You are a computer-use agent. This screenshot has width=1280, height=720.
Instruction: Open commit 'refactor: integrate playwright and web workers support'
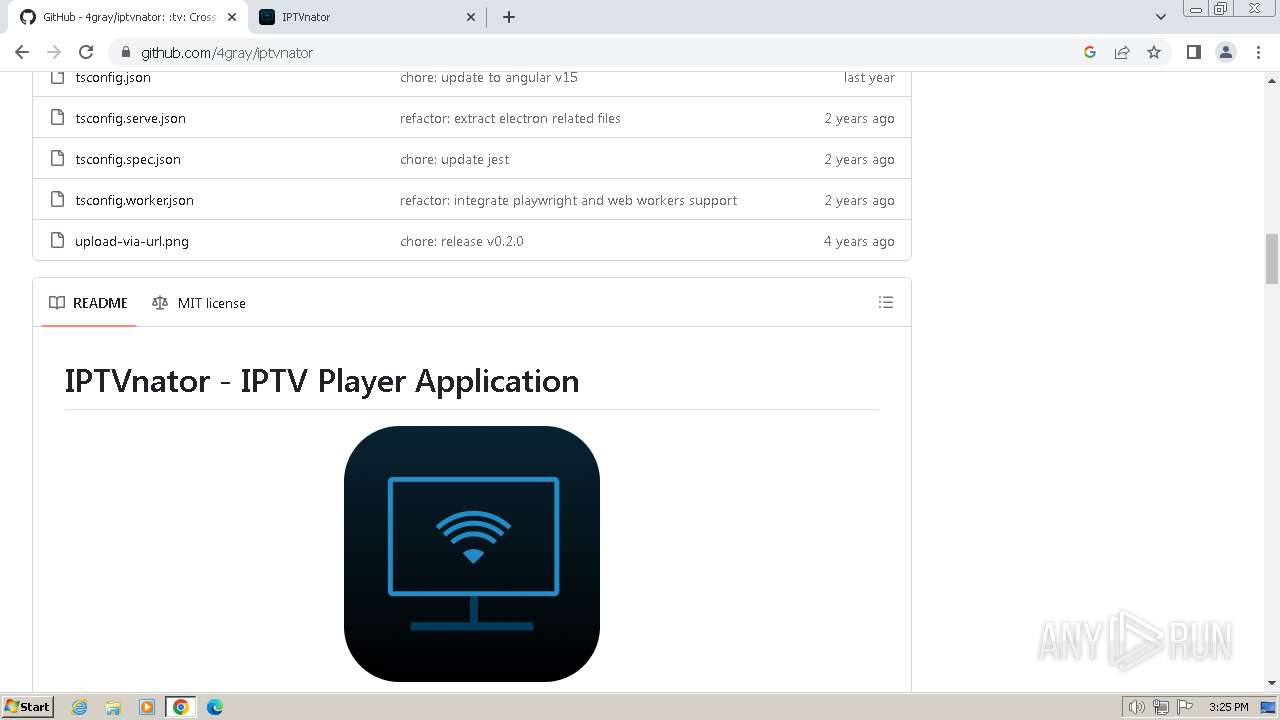click(x=568, y=200)
